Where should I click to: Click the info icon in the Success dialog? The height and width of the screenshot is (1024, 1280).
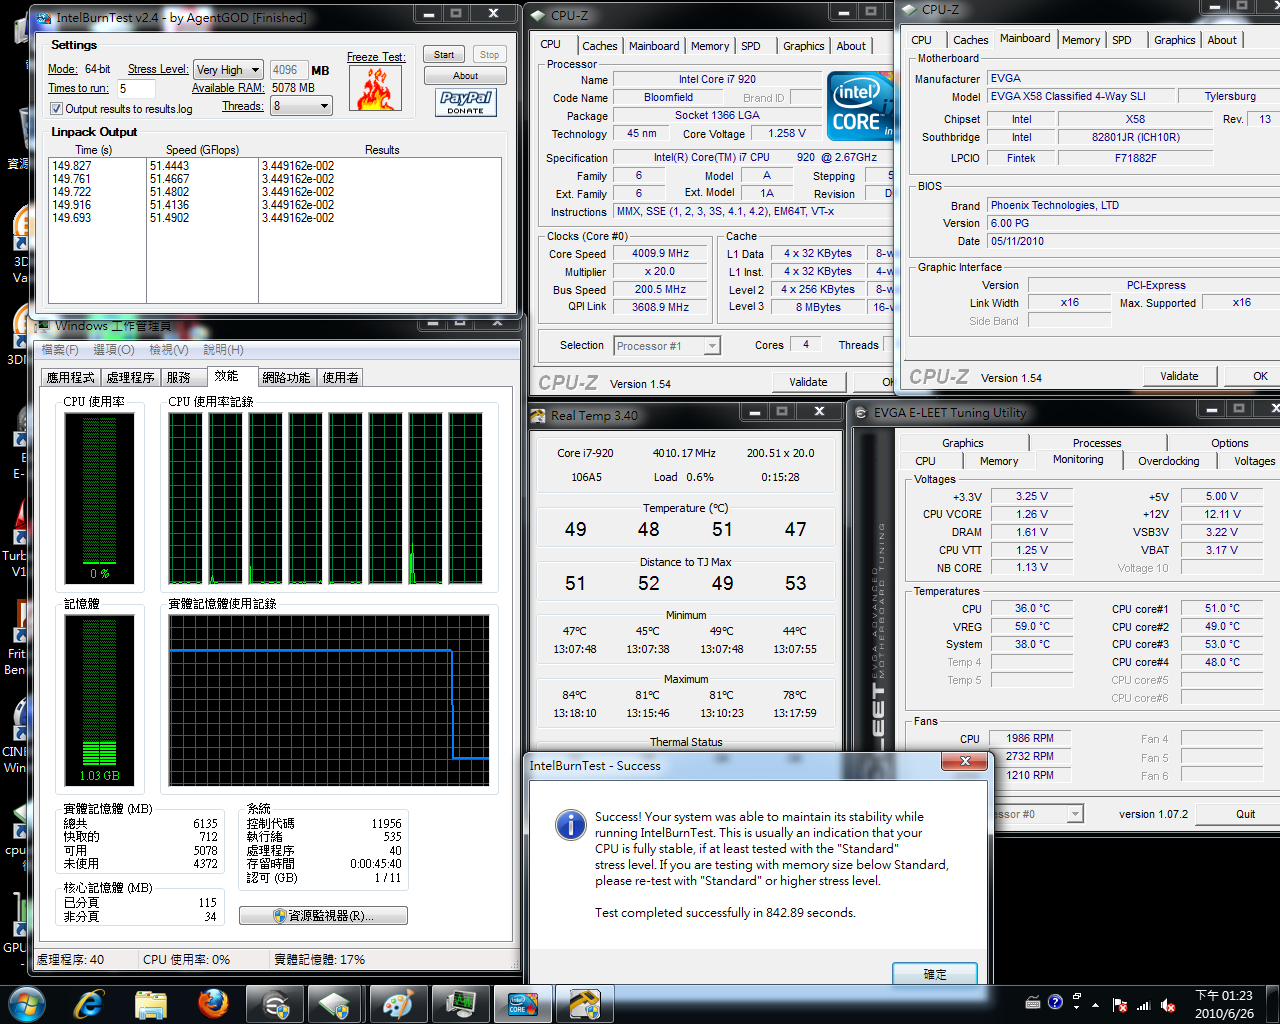coord(571,825)
